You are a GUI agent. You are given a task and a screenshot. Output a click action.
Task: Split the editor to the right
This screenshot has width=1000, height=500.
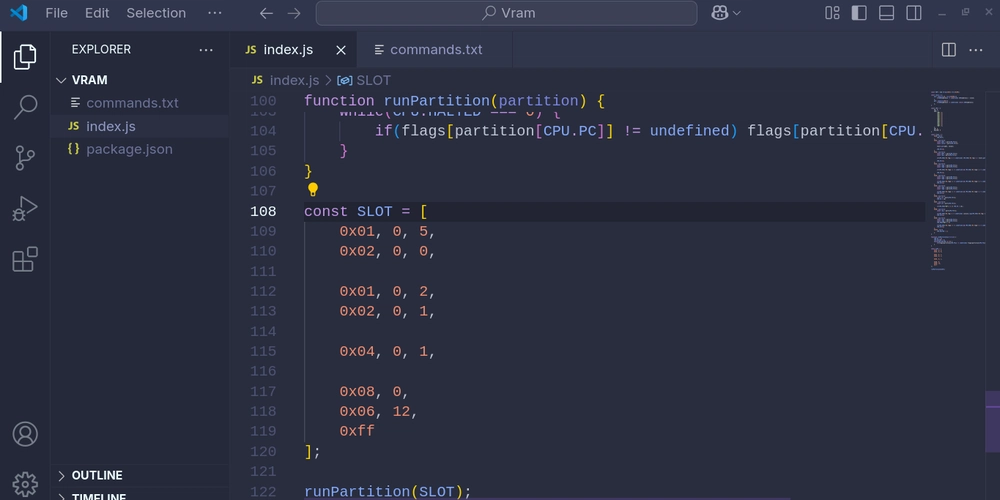coord(949,50)
